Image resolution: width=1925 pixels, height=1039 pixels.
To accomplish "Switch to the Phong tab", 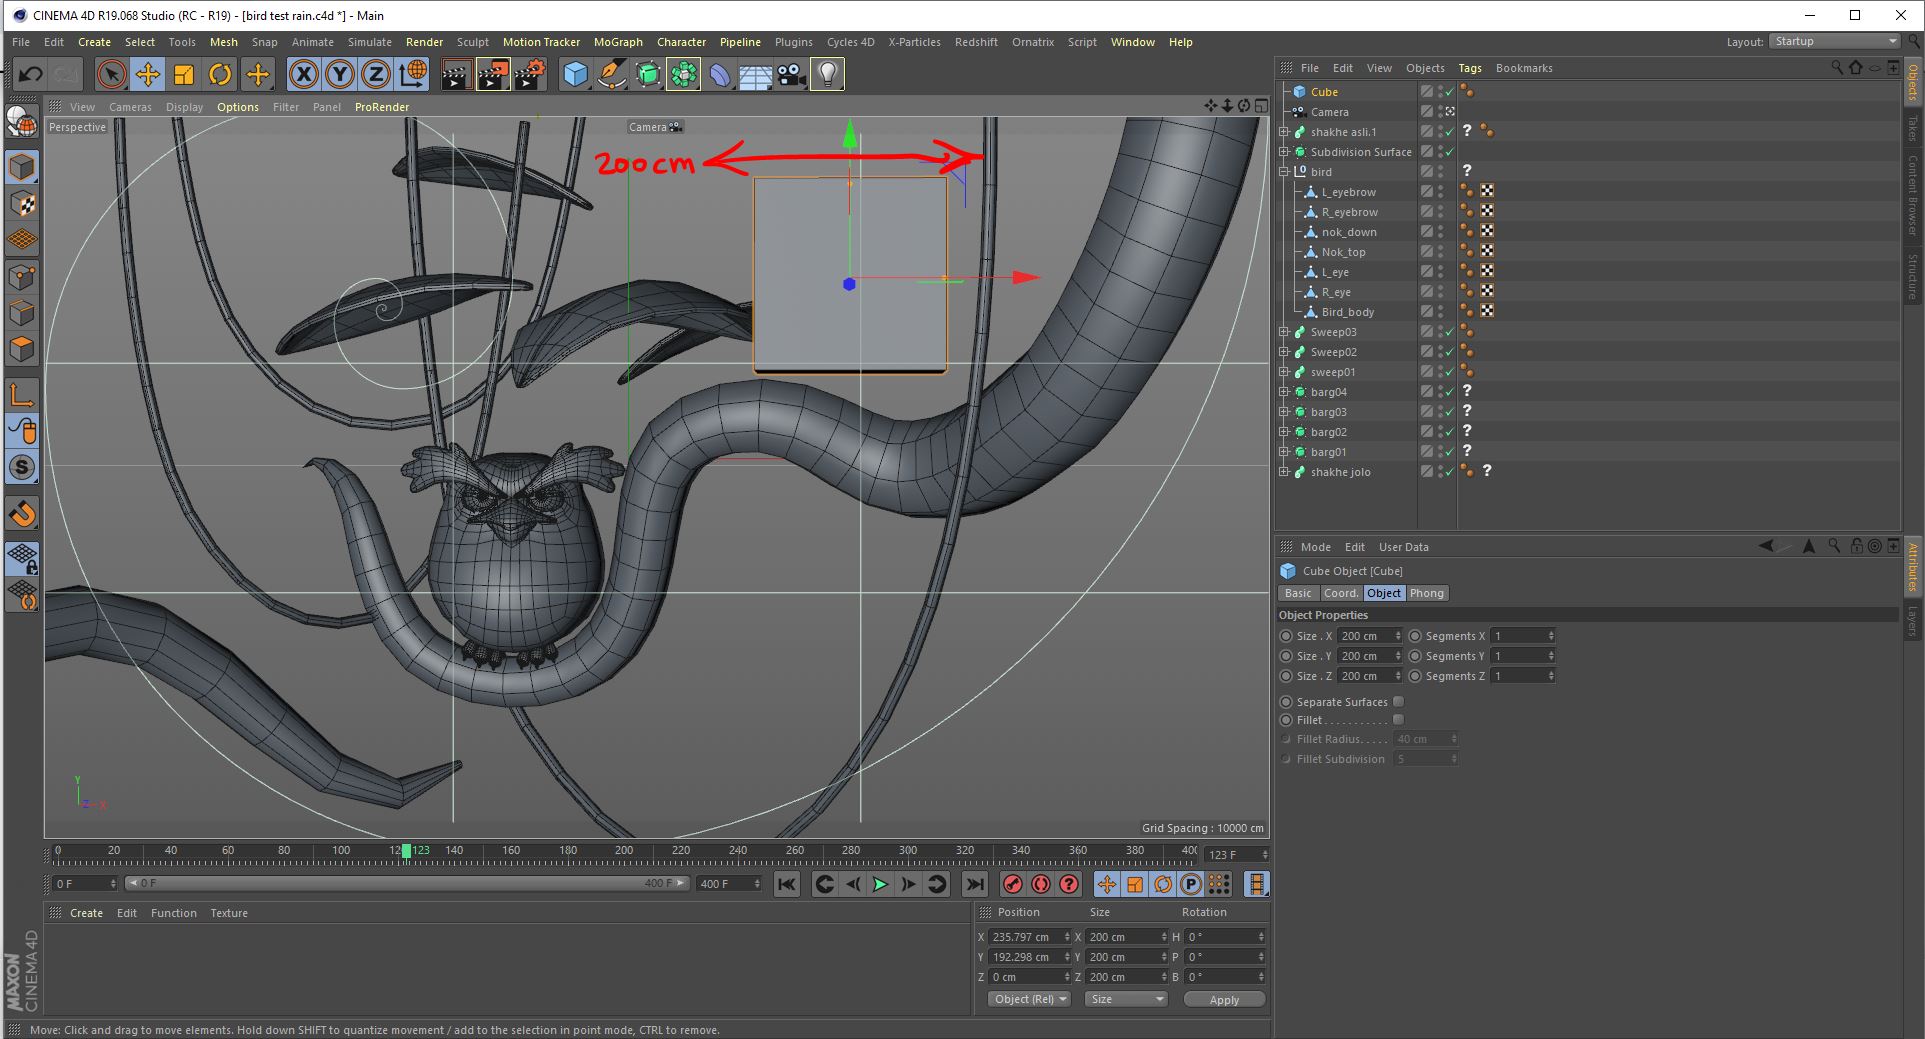I will (x=1427, y=593).
